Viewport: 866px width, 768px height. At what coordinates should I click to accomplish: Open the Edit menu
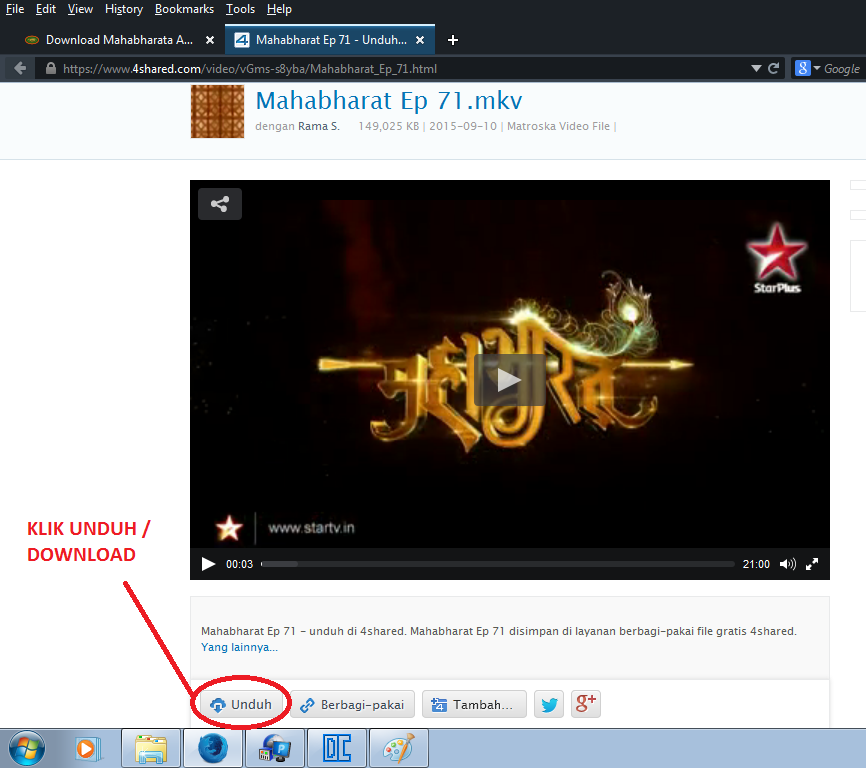tap(46, 9)
